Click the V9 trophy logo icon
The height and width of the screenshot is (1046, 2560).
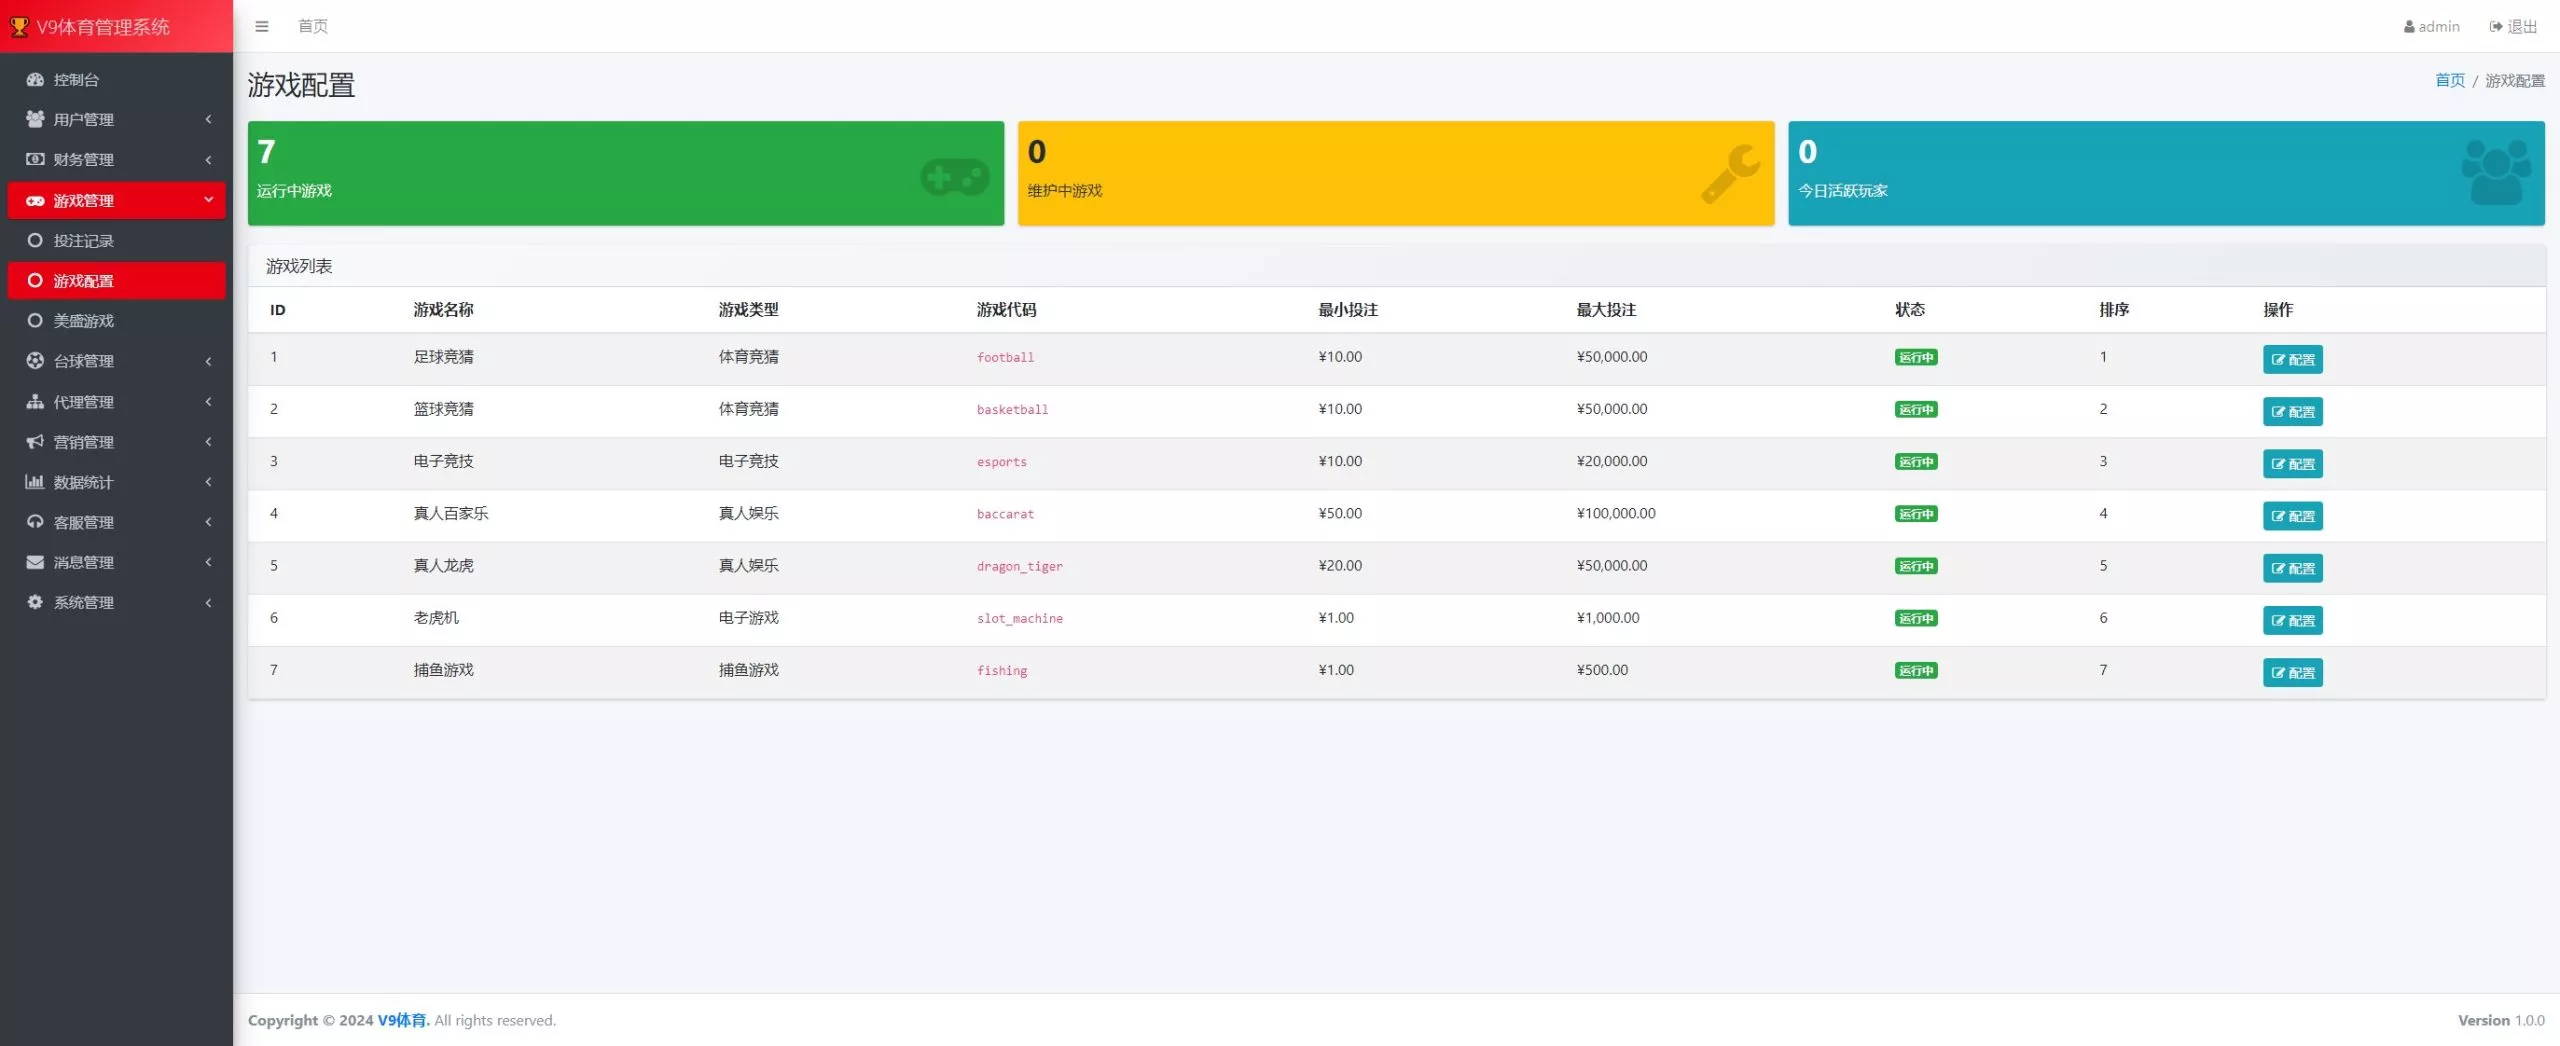(19, 27)
